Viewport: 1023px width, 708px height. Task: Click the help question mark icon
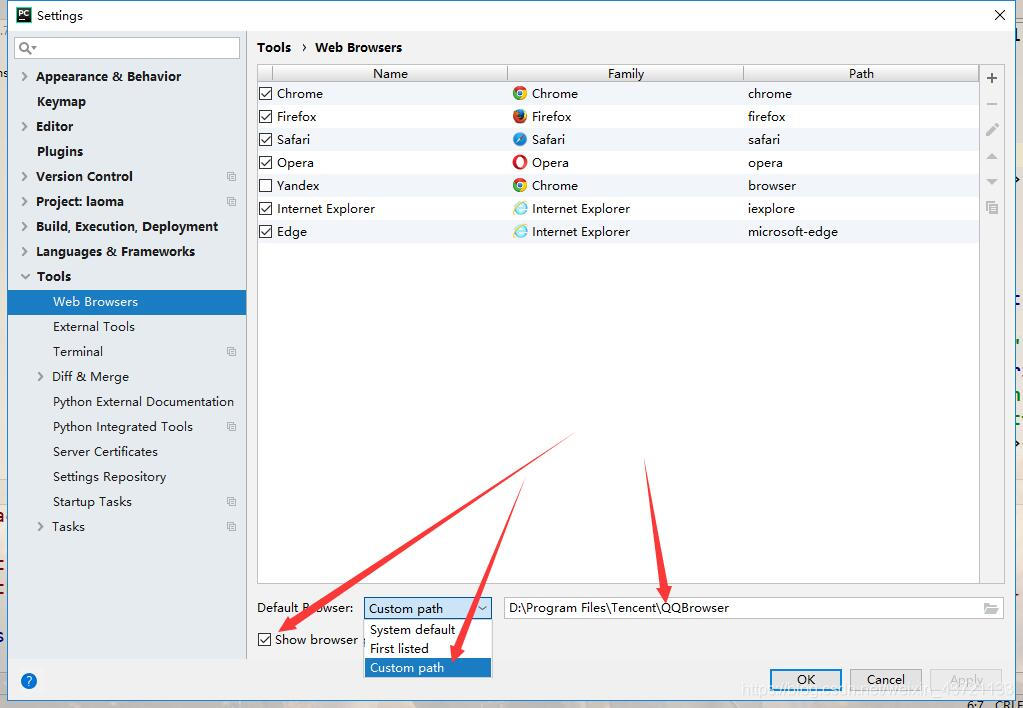click(29, 681)
